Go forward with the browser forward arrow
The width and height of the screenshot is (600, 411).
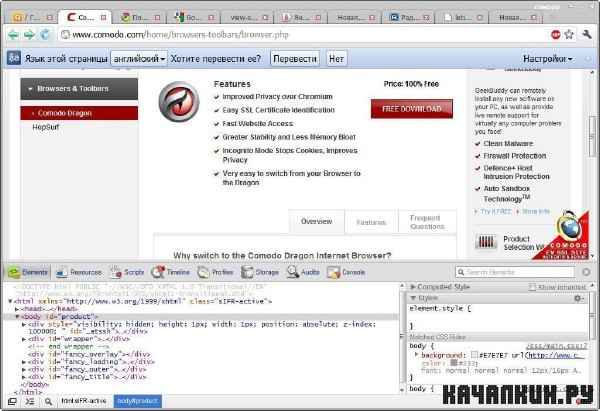(29, 35)
